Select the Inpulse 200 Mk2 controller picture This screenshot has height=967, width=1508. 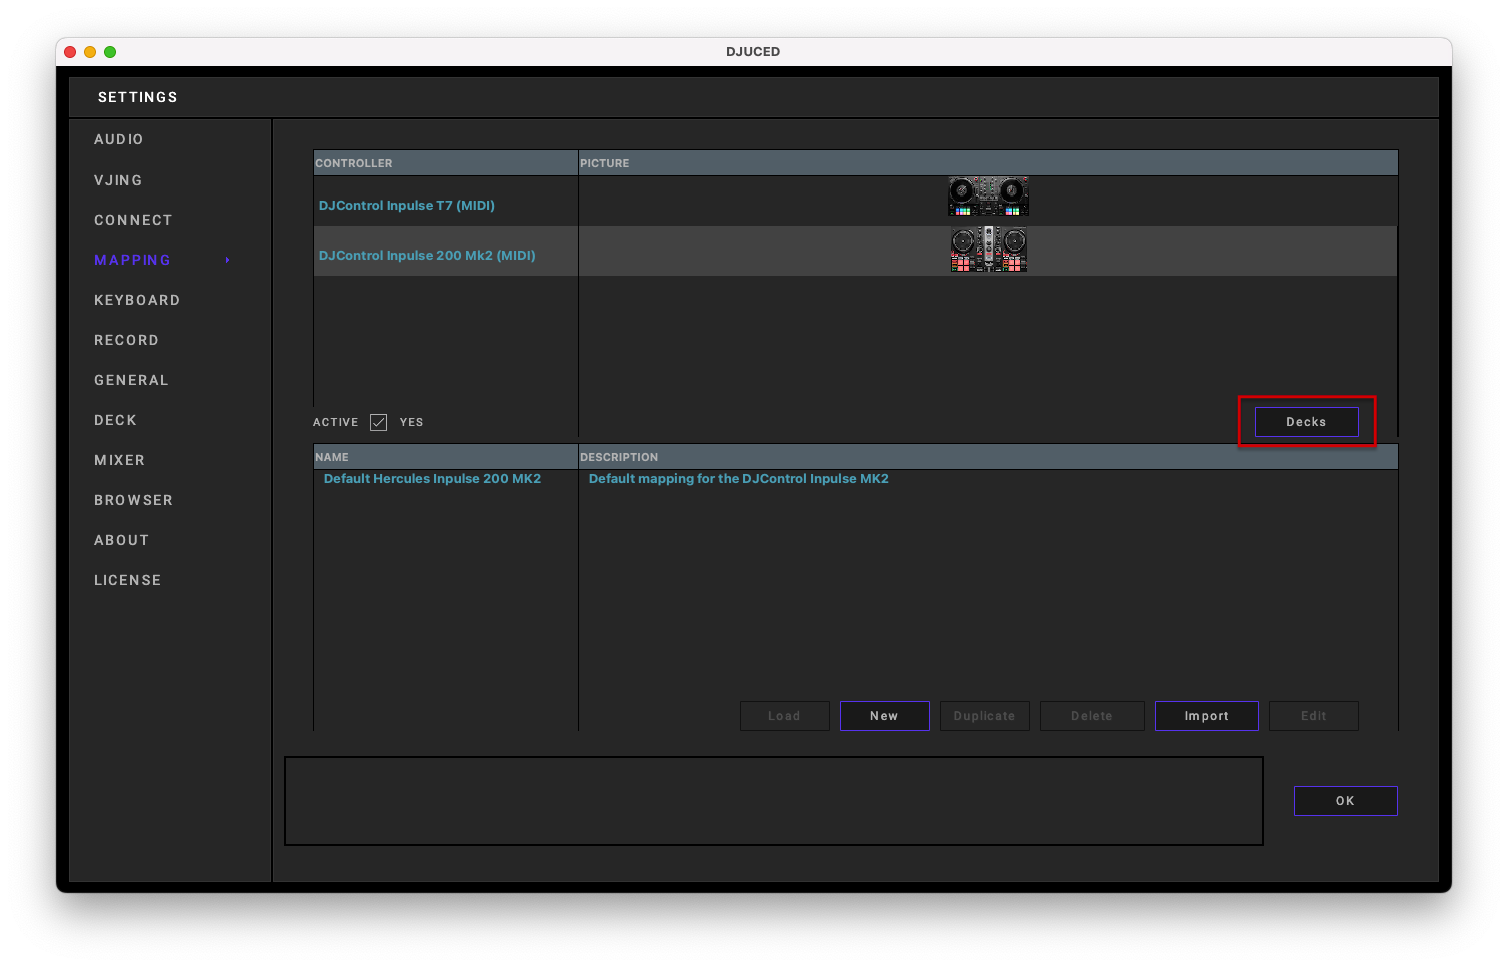coord(988,250)
